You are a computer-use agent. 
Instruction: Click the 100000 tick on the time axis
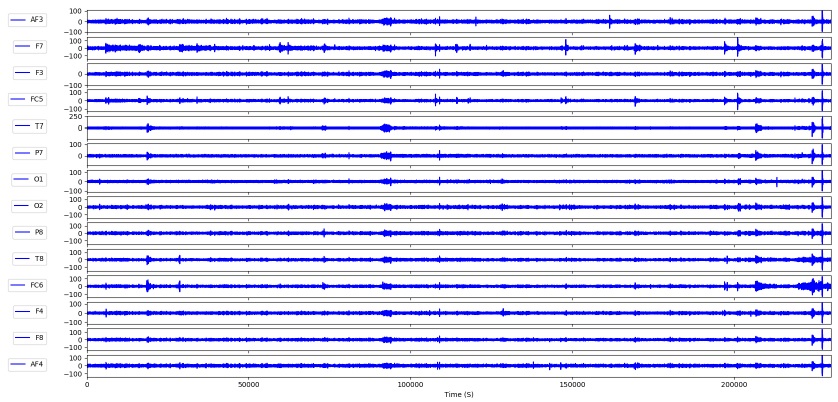point(410,384)
